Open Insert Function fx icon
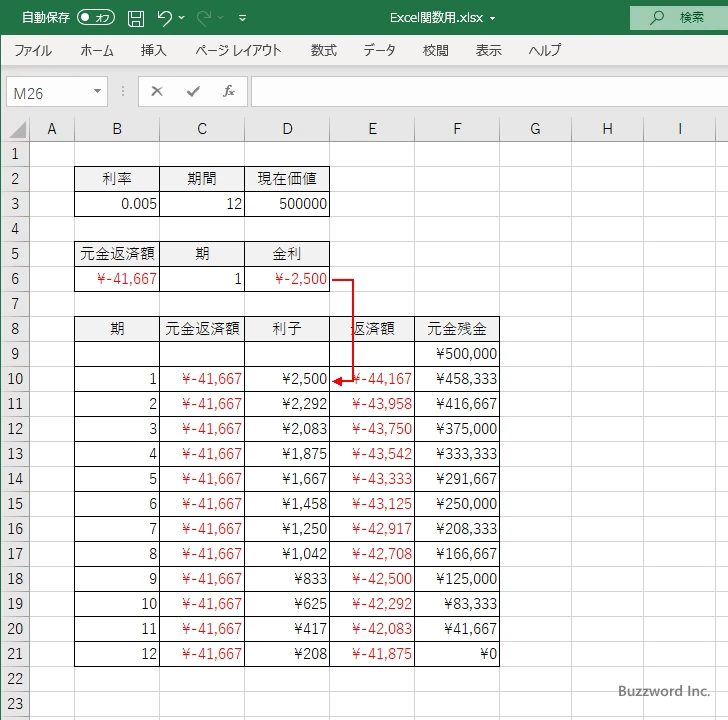Viewport: 728px width, 720px height. (228, 91)
